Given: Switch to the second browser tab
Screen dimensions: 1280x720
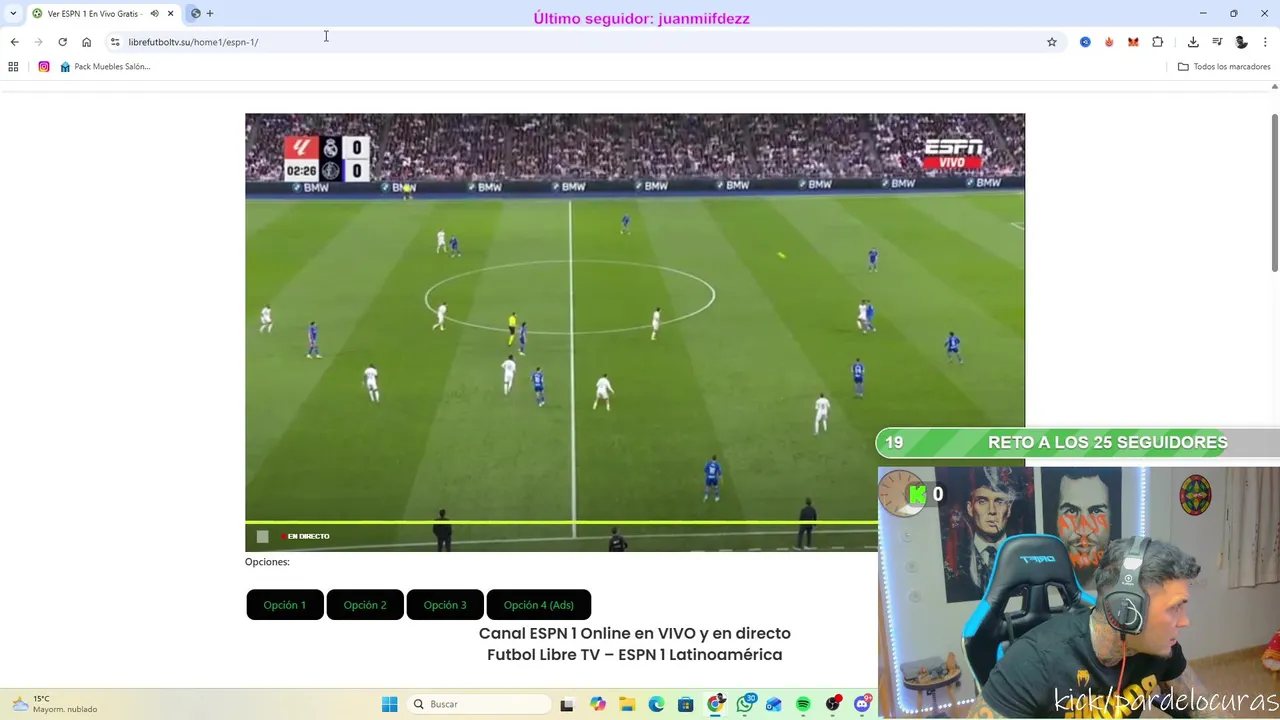Looking at the screenshot, I should [x=195, y=14].
